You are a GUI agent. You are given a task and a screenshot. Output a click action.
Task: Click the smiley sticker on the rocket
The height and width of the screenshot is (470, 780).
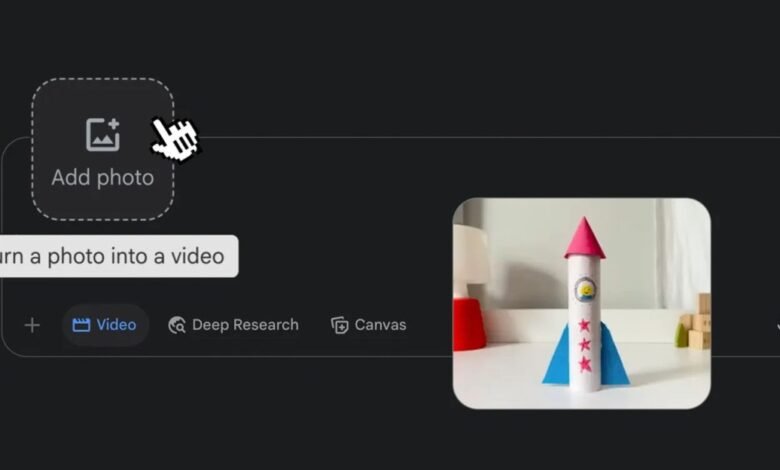click(x=586, y=290)
